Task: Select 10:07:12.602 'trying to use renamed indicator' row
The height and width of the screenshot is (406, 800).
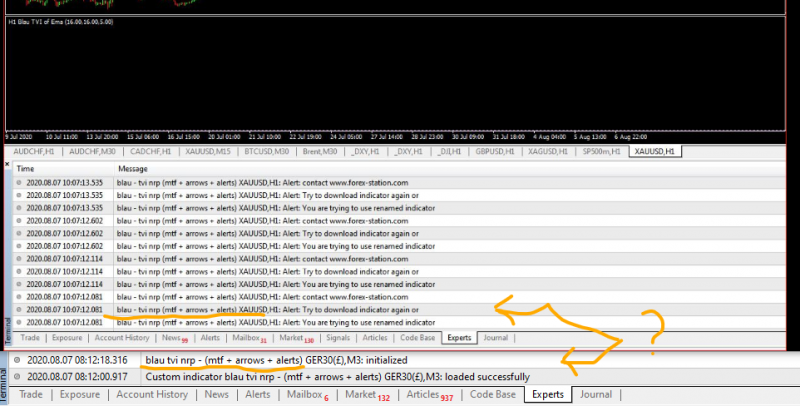Action: coord(399,246)
